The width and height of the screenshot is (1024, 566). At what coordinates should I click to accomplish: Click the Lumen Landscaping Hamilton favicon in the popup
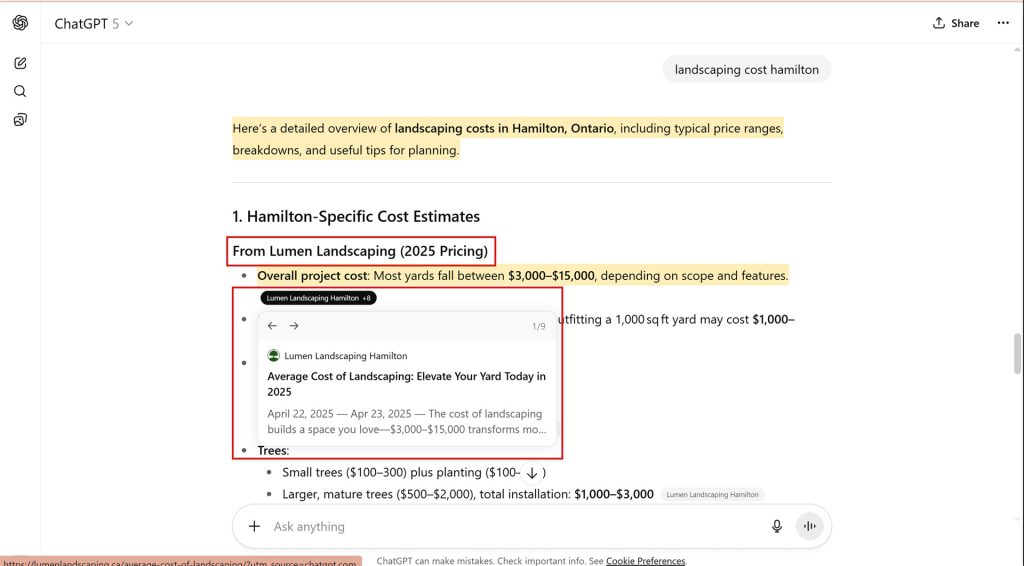(x=274, y=356)
